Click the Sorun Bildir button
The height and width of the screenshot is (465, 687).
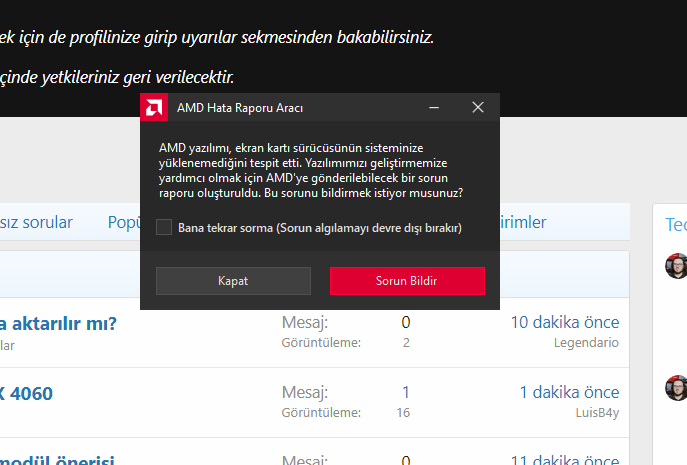click(x=407, y=281)
